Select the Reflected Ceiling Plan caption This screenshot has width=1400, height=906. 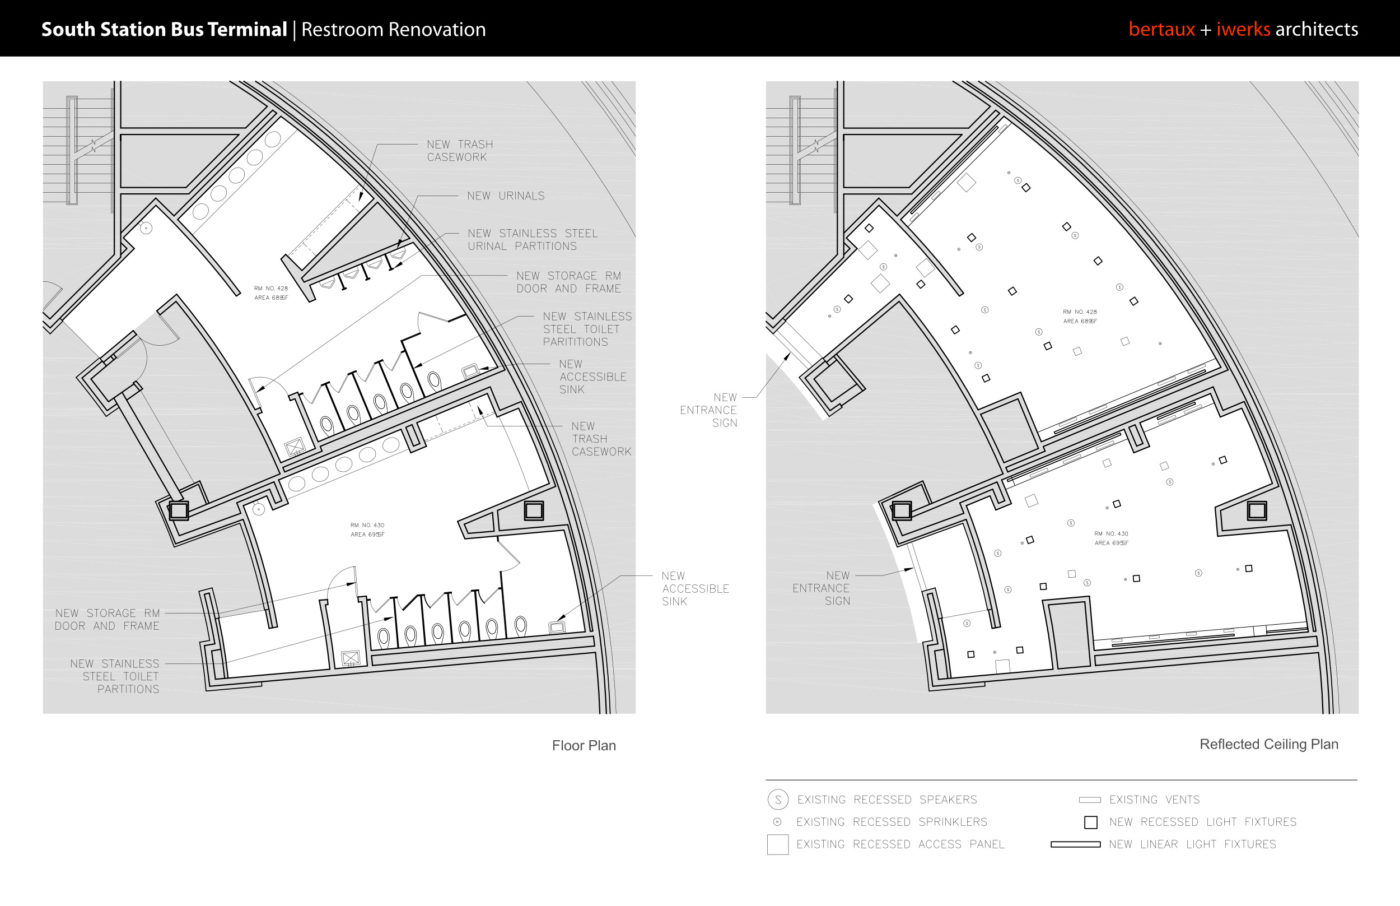coord(1268,744)
